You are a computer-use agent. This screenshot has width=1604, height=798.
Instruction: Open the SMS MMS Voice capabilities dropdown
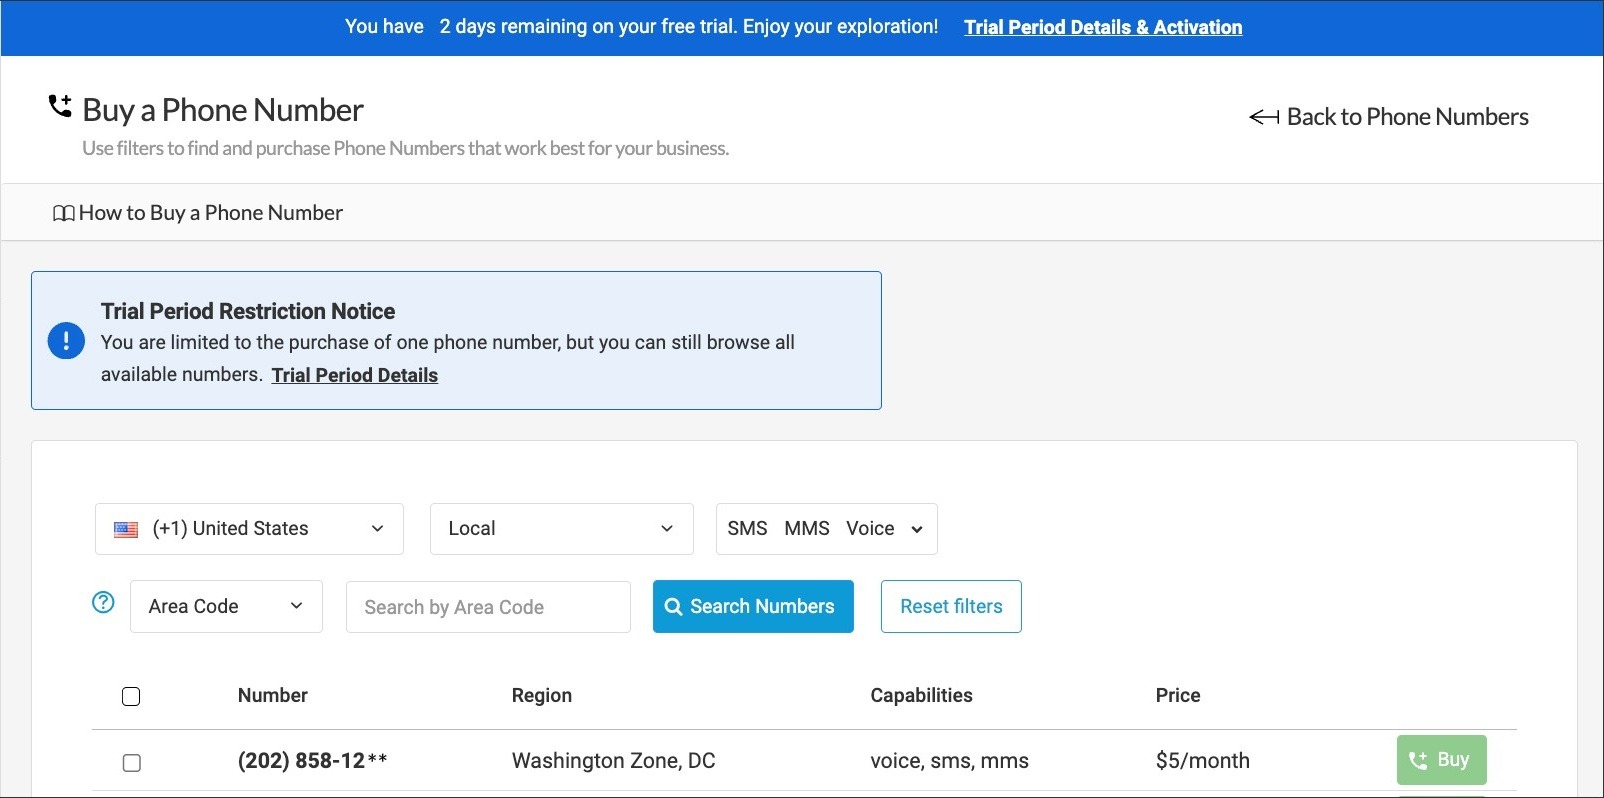click(826, 529)
